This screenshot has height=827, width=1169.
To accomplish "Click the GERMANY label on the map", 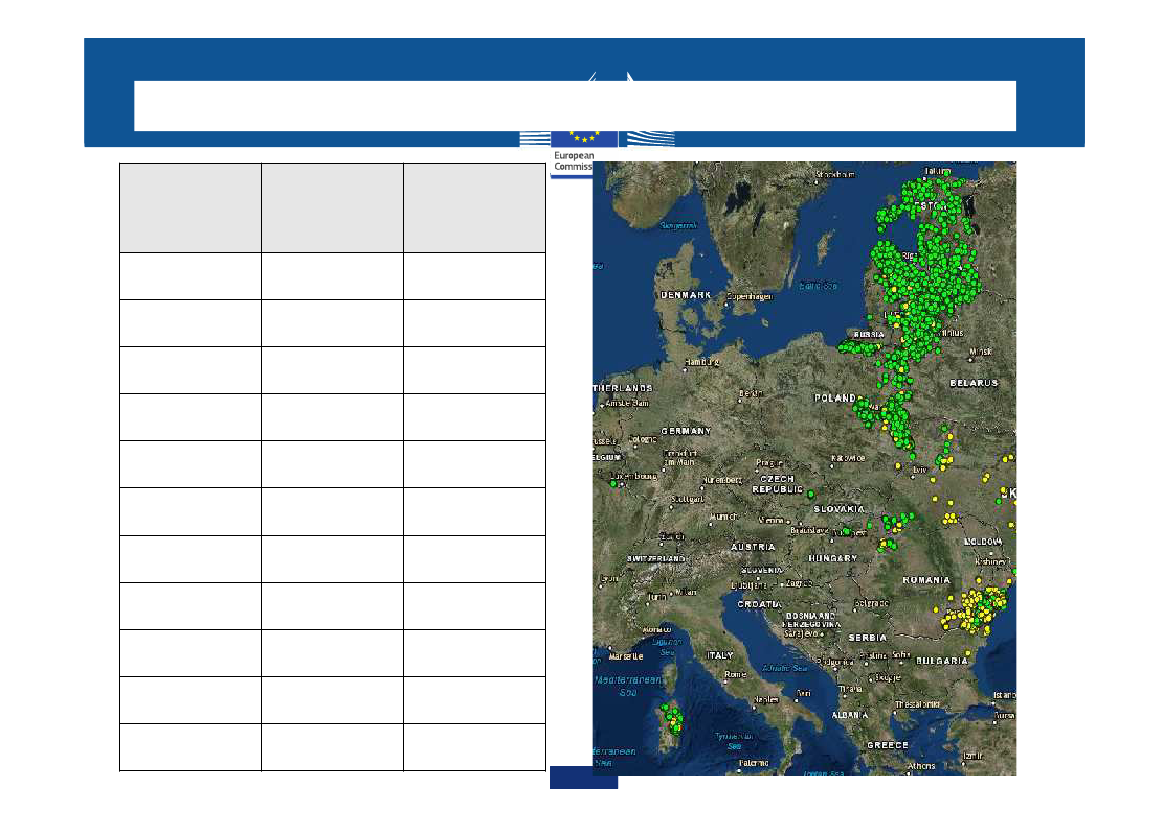I will click(685, 431).
